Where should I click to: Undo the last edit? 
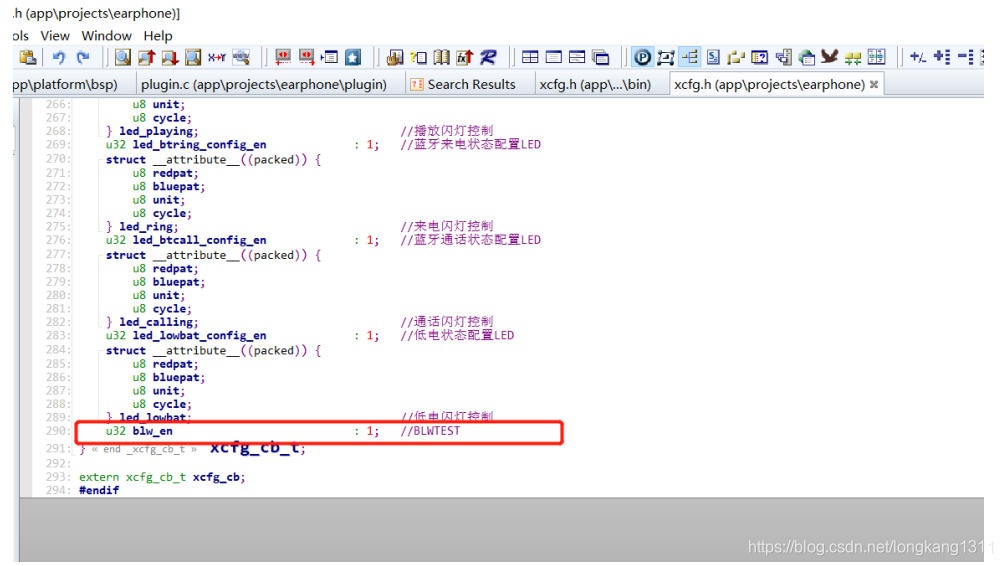coord(59,58)
